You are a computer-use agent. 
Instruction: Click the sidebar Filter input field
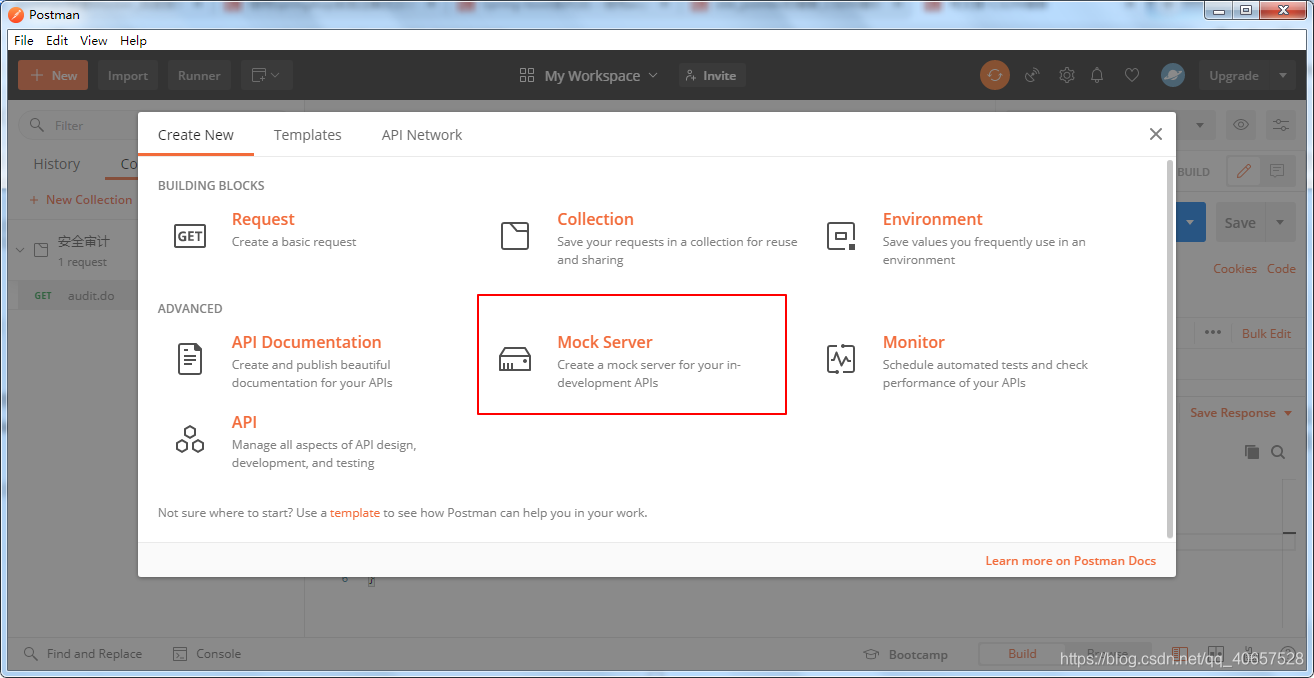click(x=80, y=125)
